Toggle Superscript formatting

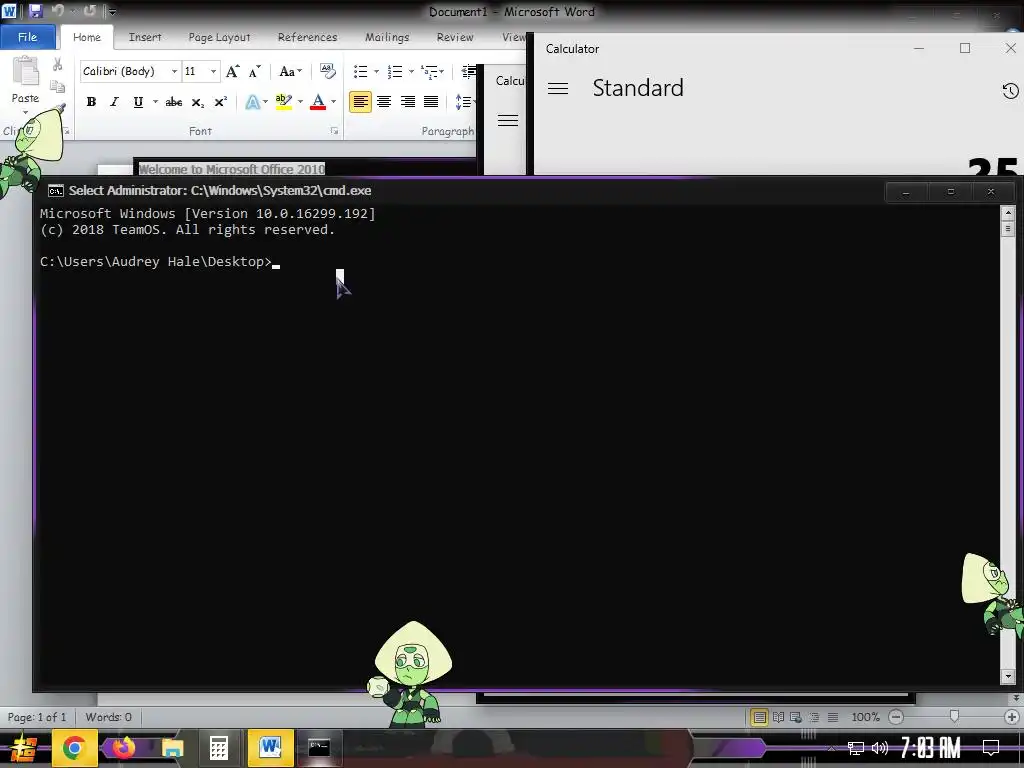(x=221, y=102)
